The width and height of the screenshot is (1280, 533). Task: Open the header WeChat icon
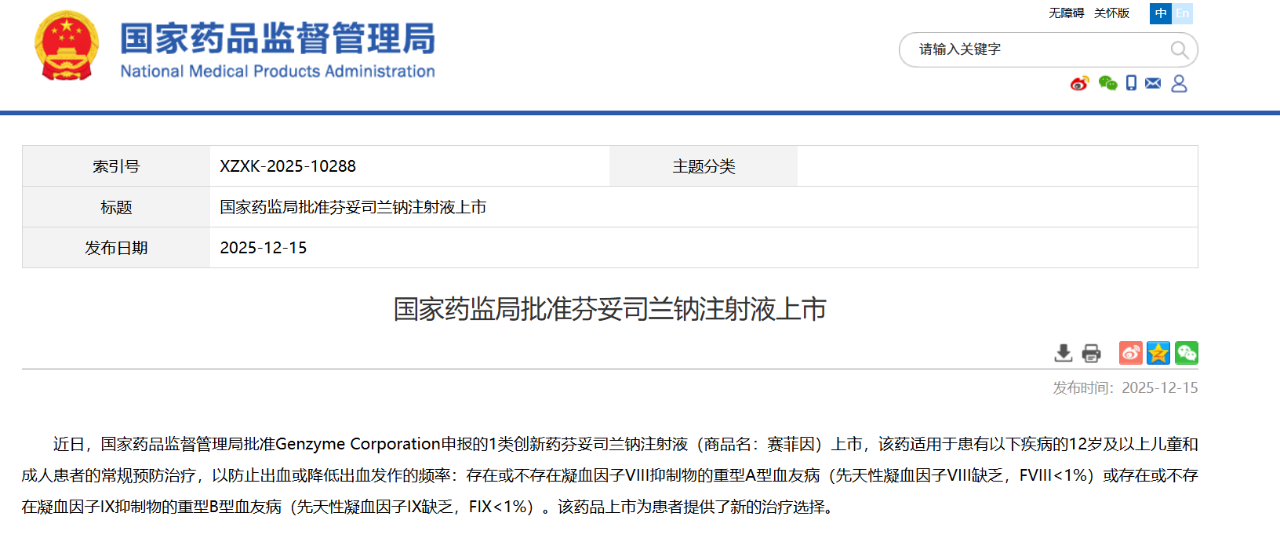click(1107, 83)
